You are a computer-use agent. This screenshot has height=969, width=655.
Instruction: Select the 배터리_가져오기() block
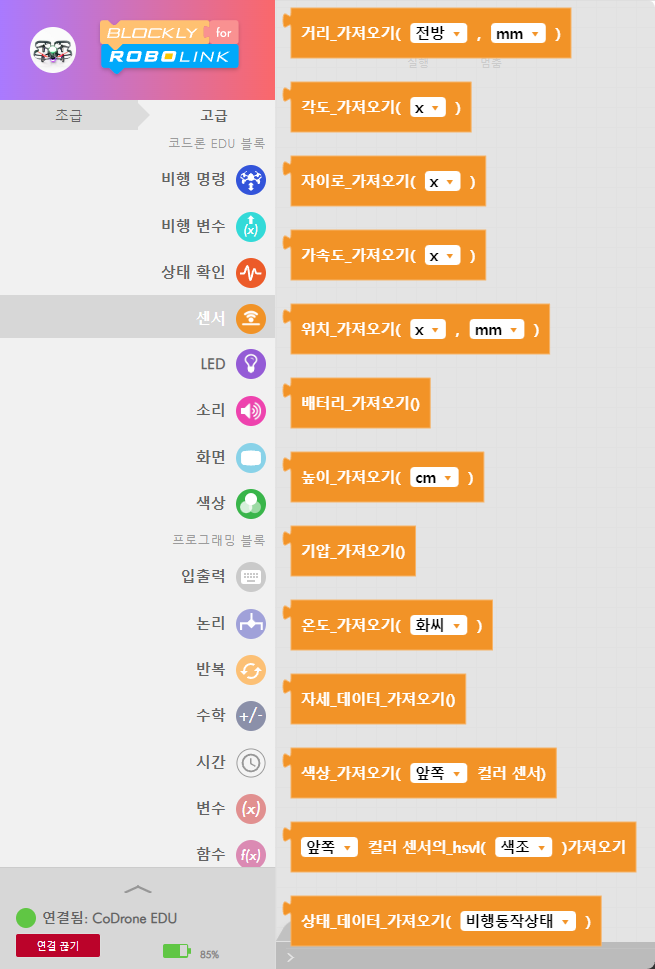point(360,404)
